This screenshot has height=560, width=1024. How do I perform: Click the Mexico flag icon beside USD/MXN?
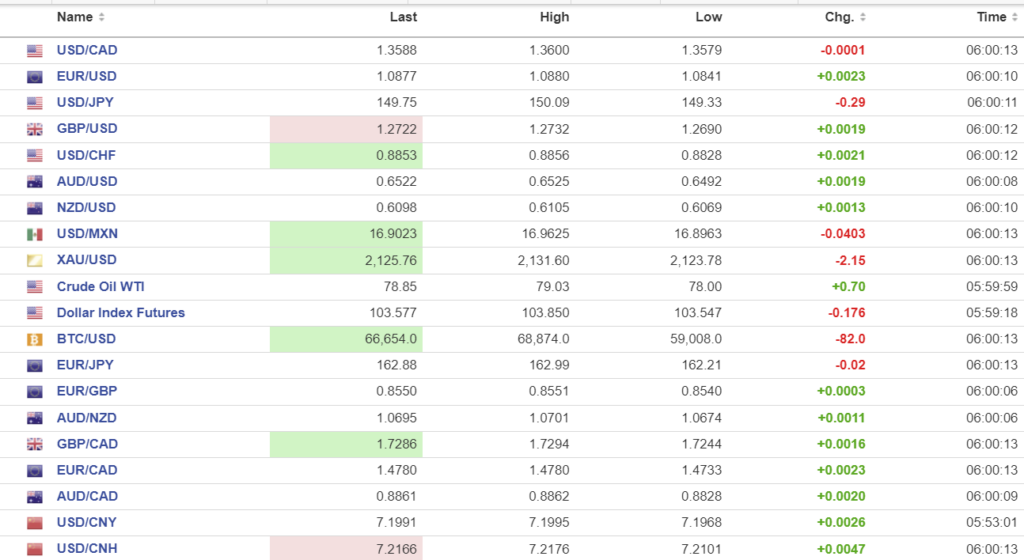pos(35,235)
